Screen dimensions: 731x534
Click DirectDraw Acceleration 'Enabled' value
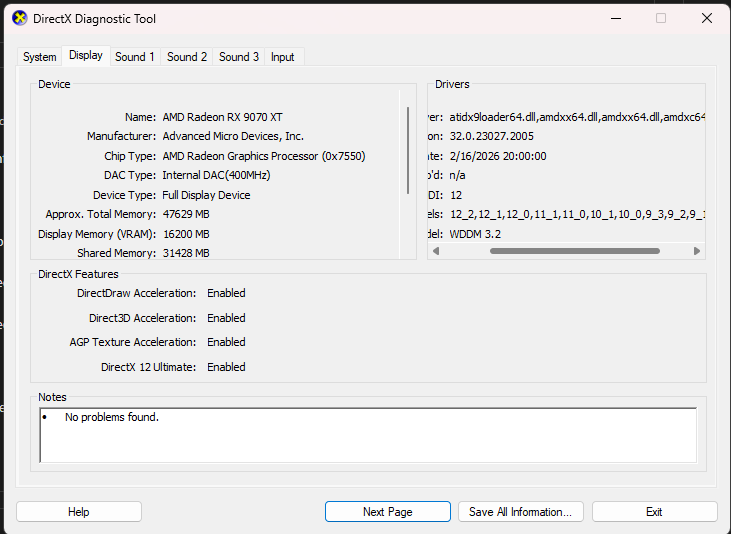coord(226,293)
